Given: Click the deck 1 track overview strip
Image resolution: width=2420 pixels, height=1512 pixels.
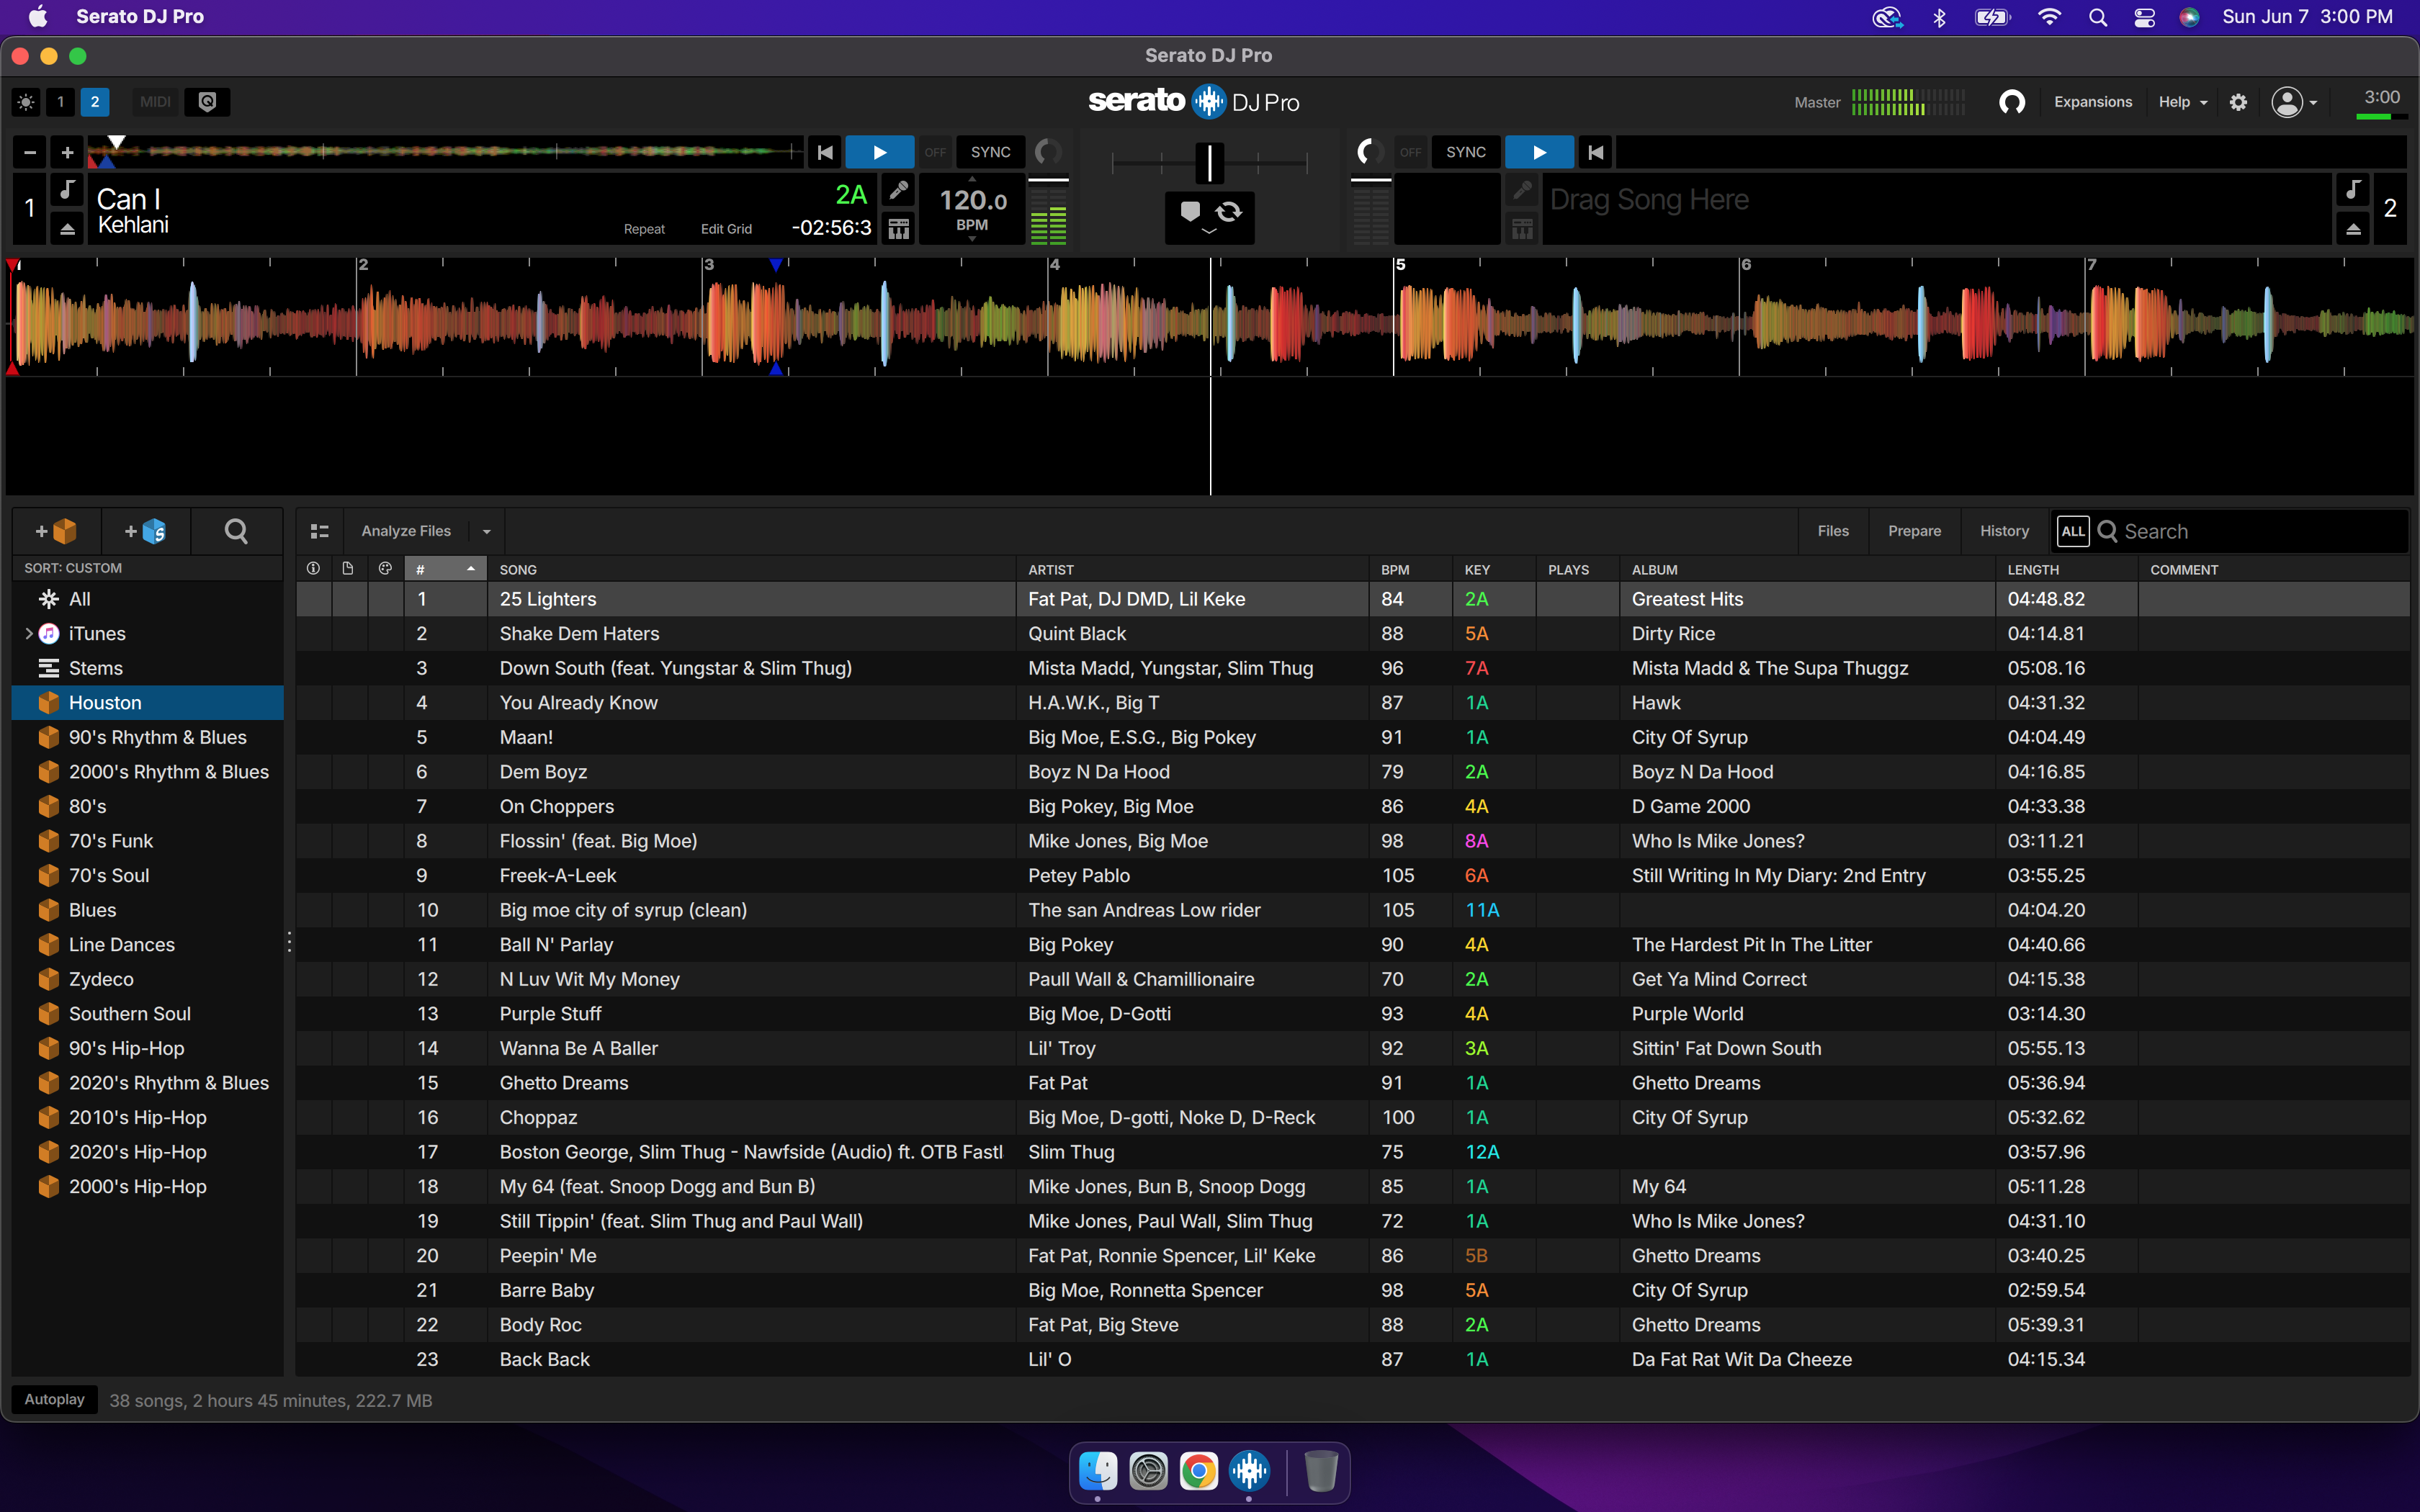Looking at the screenshot, I should (x=445, y=152).
